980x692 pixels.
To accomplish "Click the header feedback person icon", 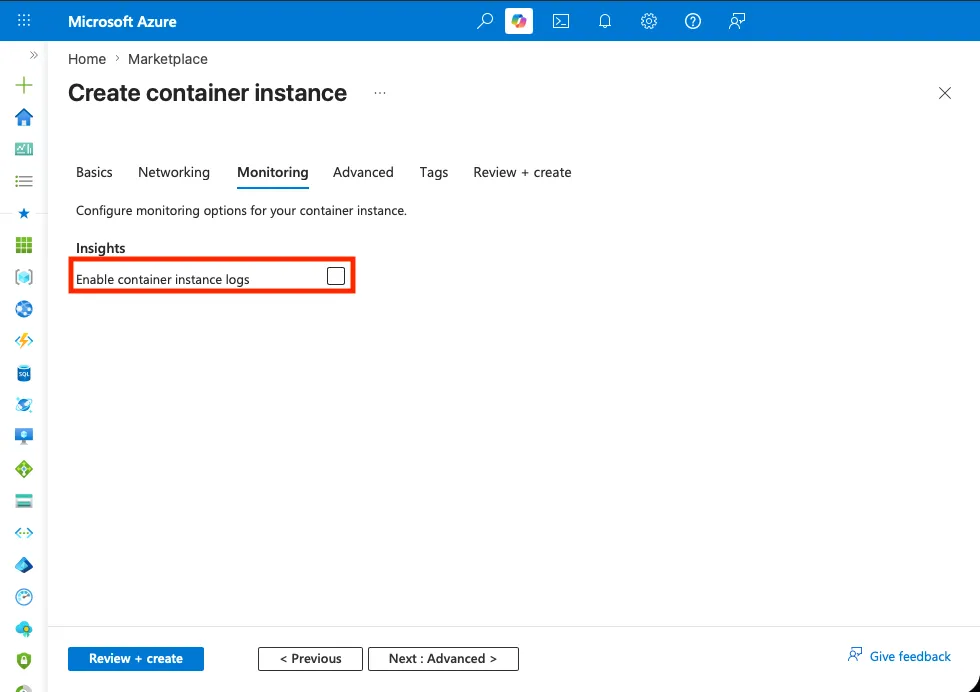I will click(737, 21).
